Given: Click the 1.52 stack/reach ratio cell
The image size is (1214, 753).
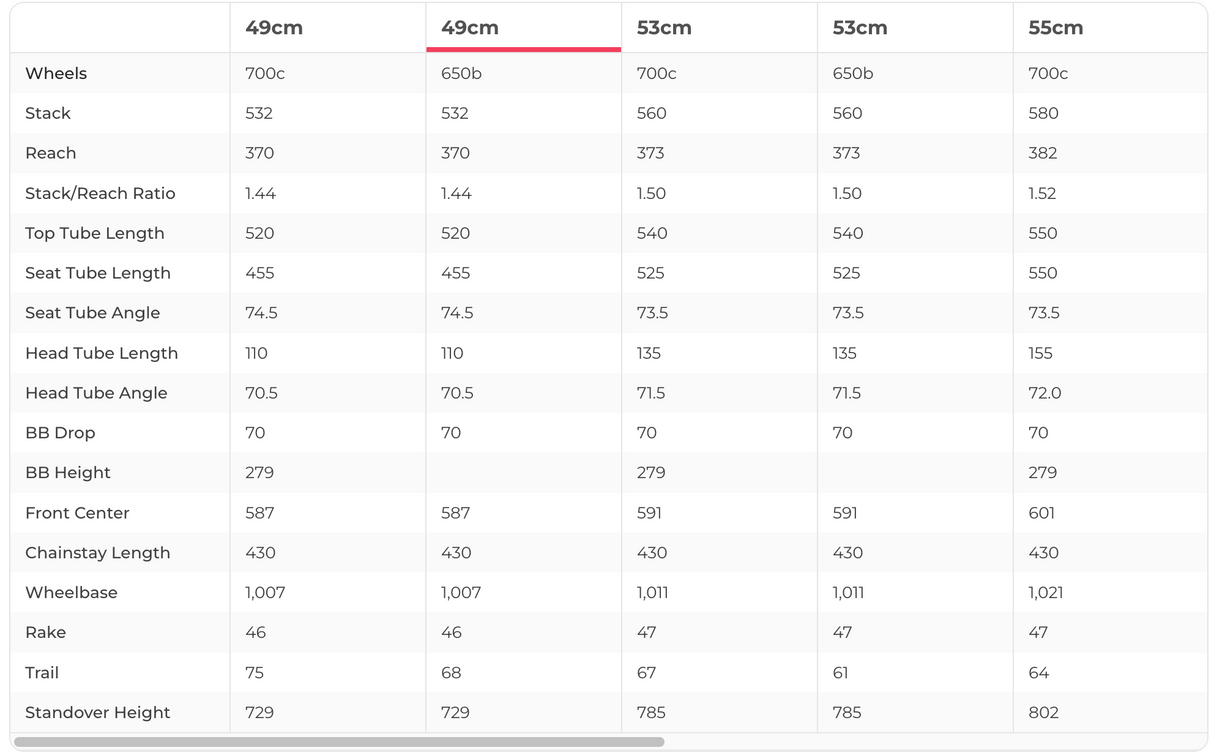Looking at the screenshot, I should click(x=1043, y=193).
